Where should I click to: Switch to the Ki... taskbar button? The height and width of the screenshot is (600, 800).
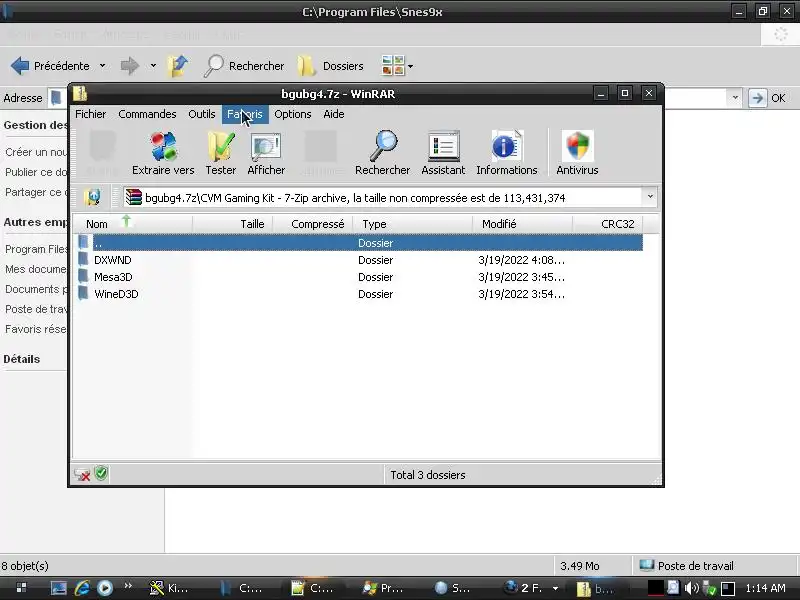[168, 588]
